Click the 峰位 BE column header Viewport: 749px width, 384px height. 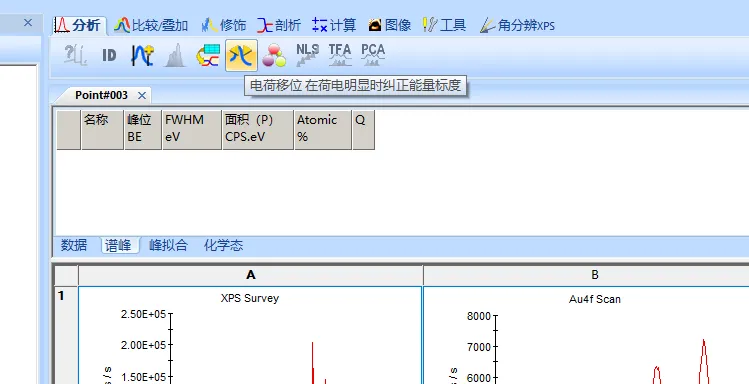click(x=143, y=130)
